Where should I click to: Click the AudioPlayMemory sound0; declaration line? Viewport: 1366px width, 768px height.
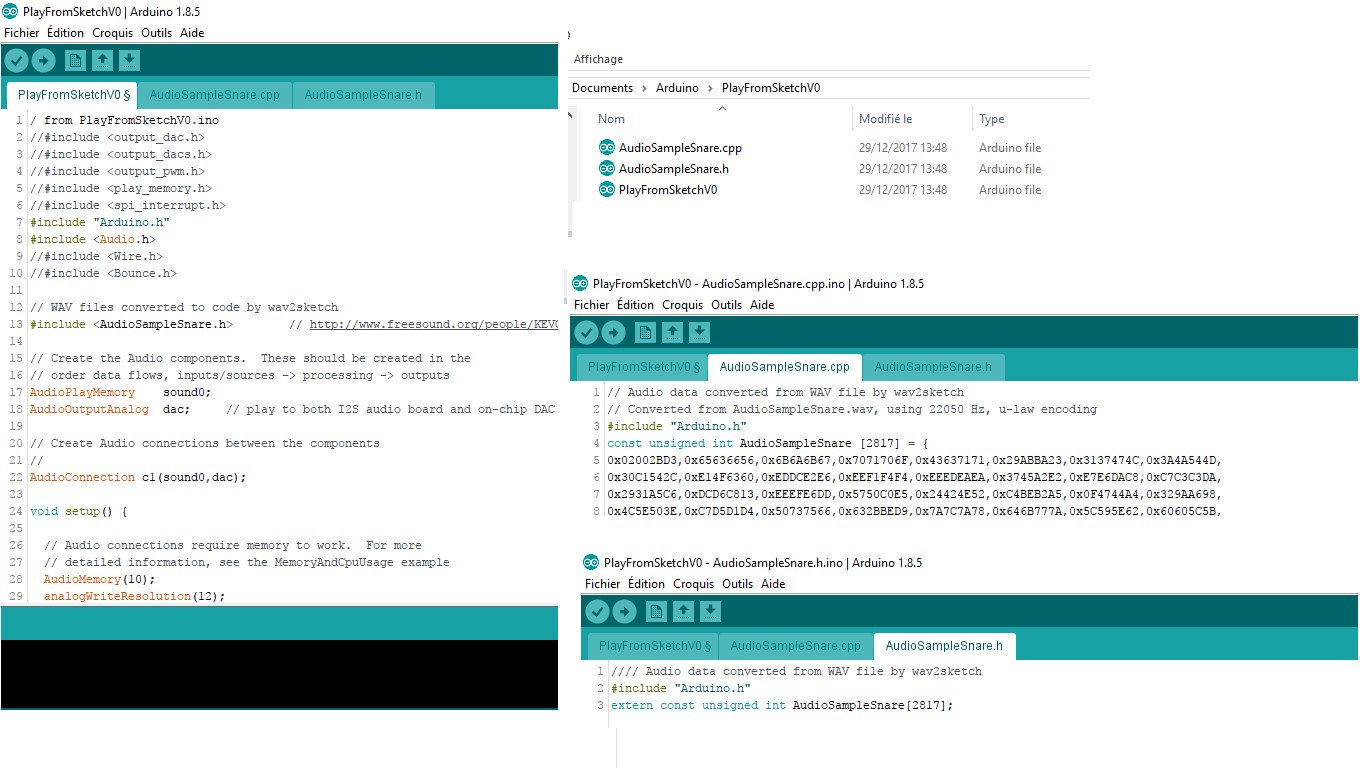click(x=121, y=393)
